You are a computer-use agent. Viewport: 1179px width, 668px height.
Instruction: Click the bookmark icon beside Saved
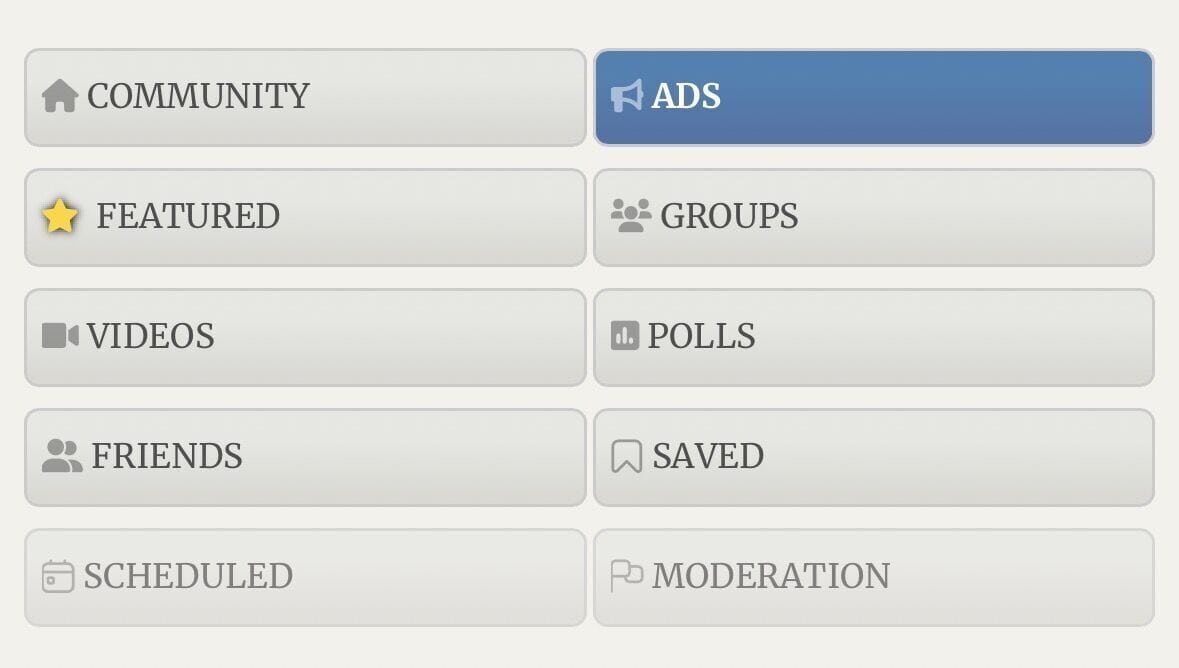tap(626, 456)
